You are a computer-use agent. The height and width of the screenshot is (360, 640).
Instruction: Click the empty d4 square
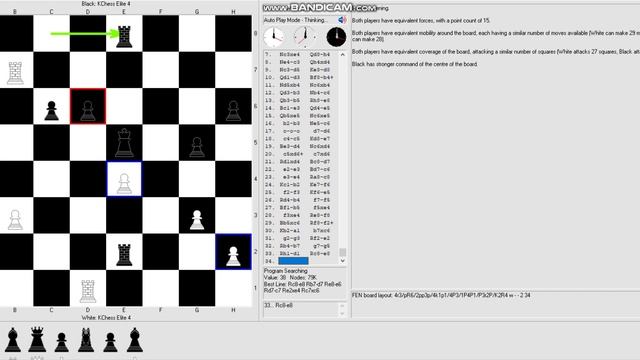coord(88,179)
